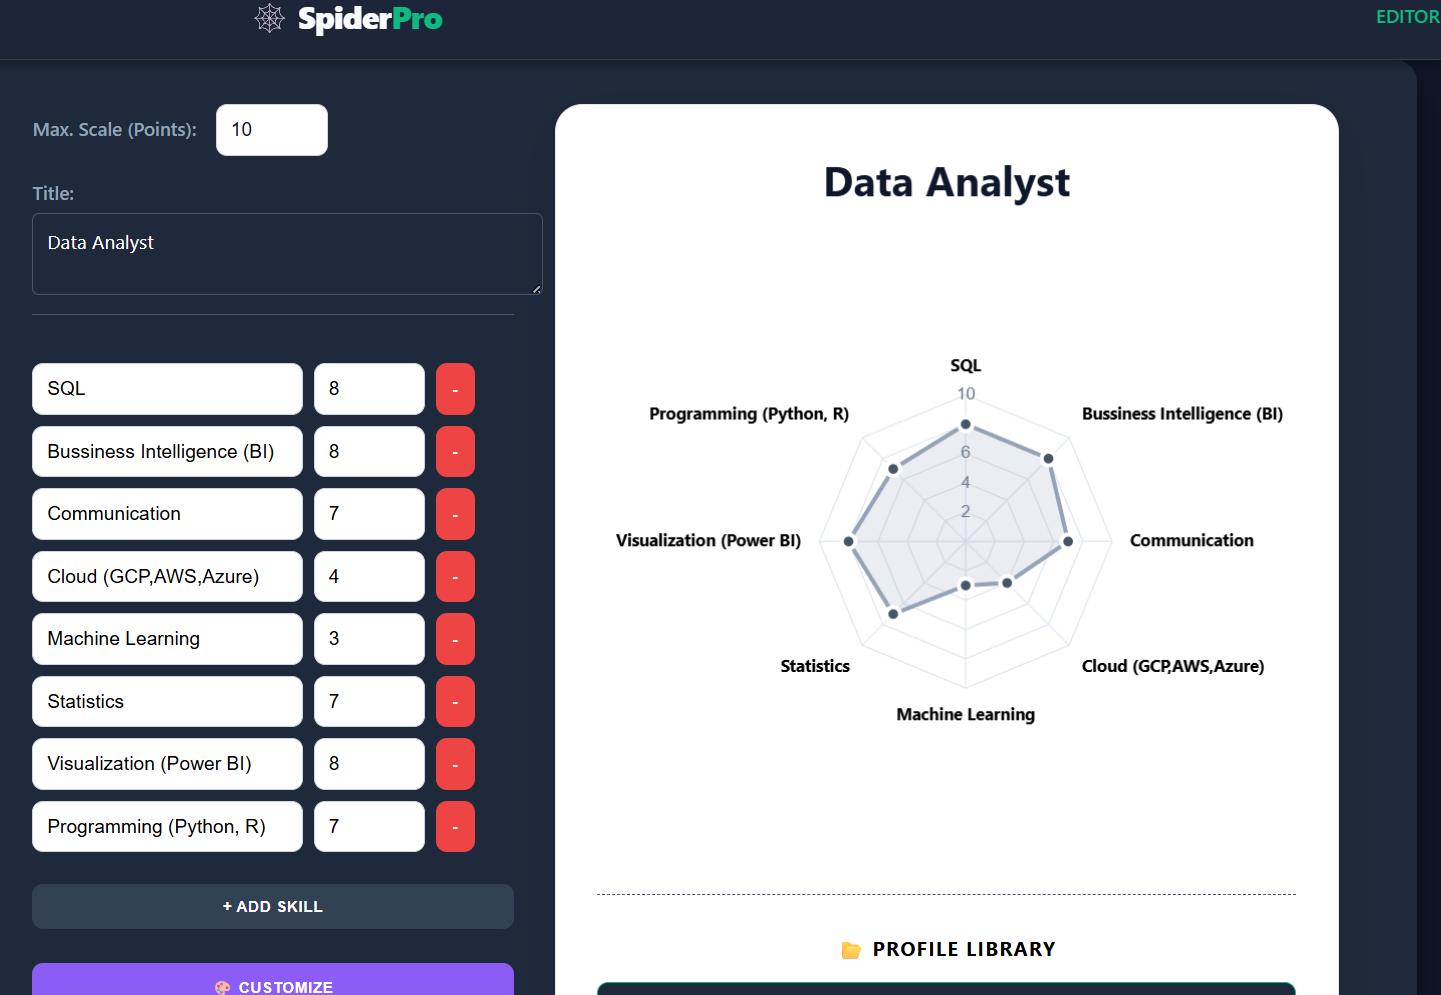Open the EDITOR link
1441x995 pixels.
coord(1407,16)
